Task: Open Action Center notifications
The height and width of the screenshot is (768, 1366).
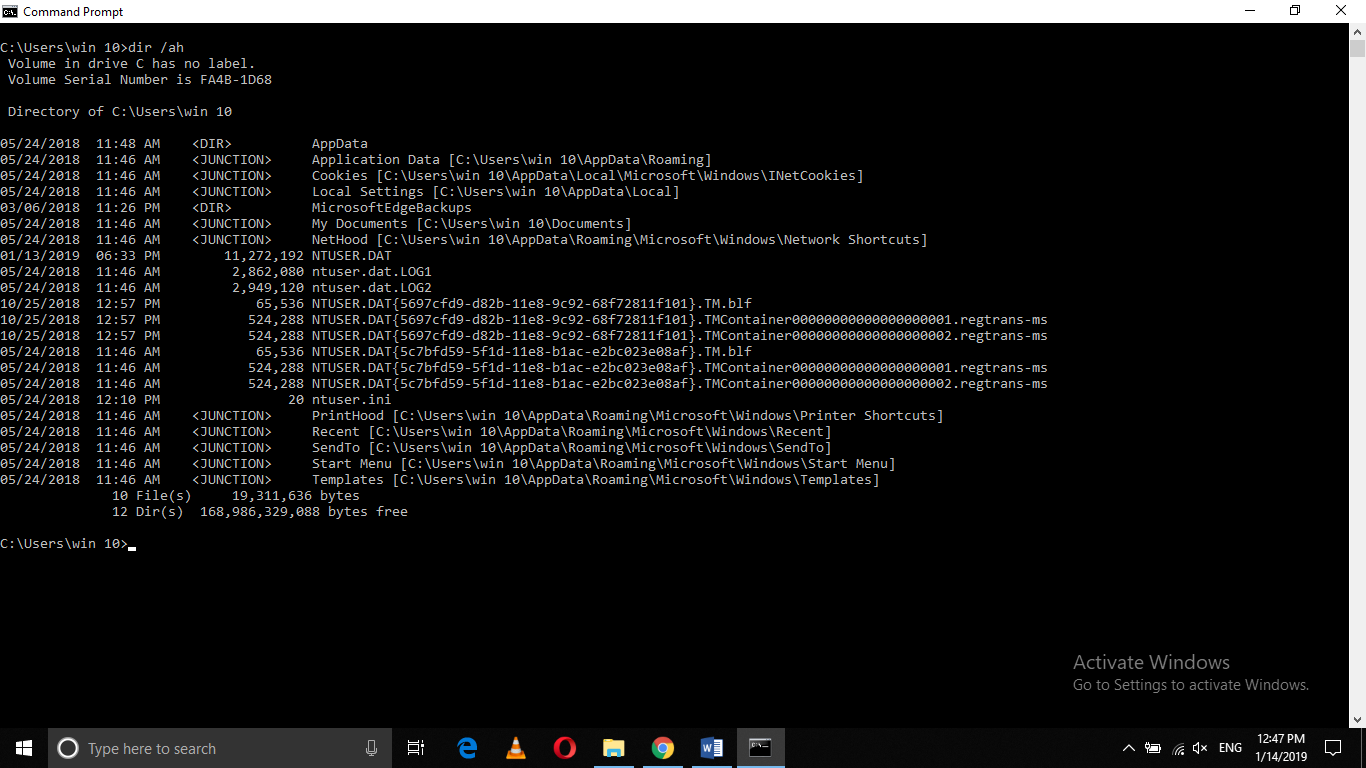Action: (x=1333, y=747)
